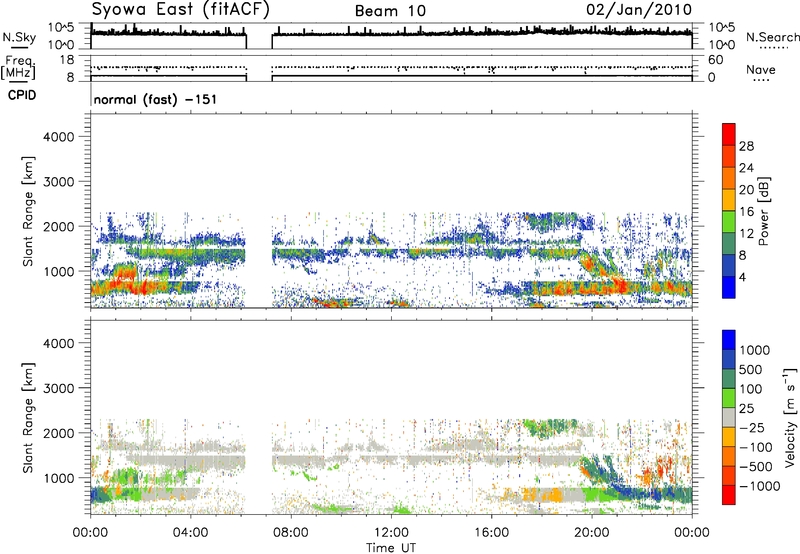800x554 pixels.
Task: Click the 'Freq. [MHz]' label
Action: (x=18, y=68)
